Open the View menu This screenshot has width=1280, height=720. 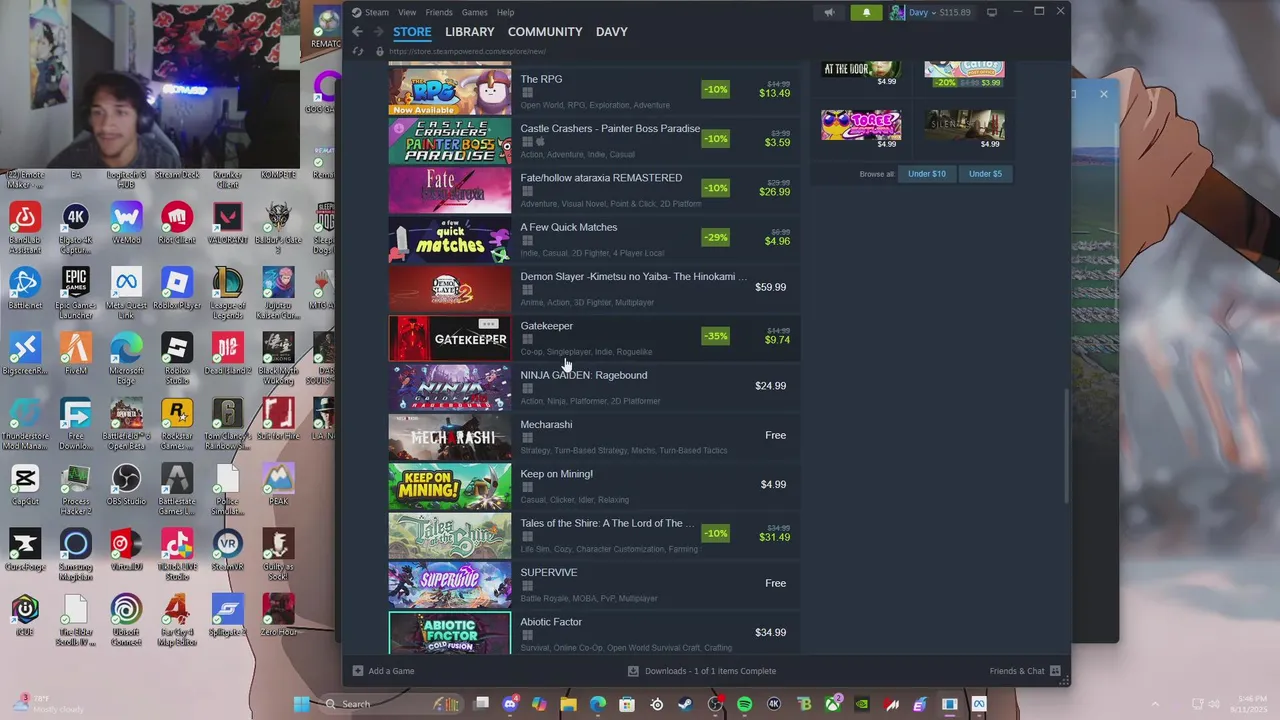tap(407, 12)
